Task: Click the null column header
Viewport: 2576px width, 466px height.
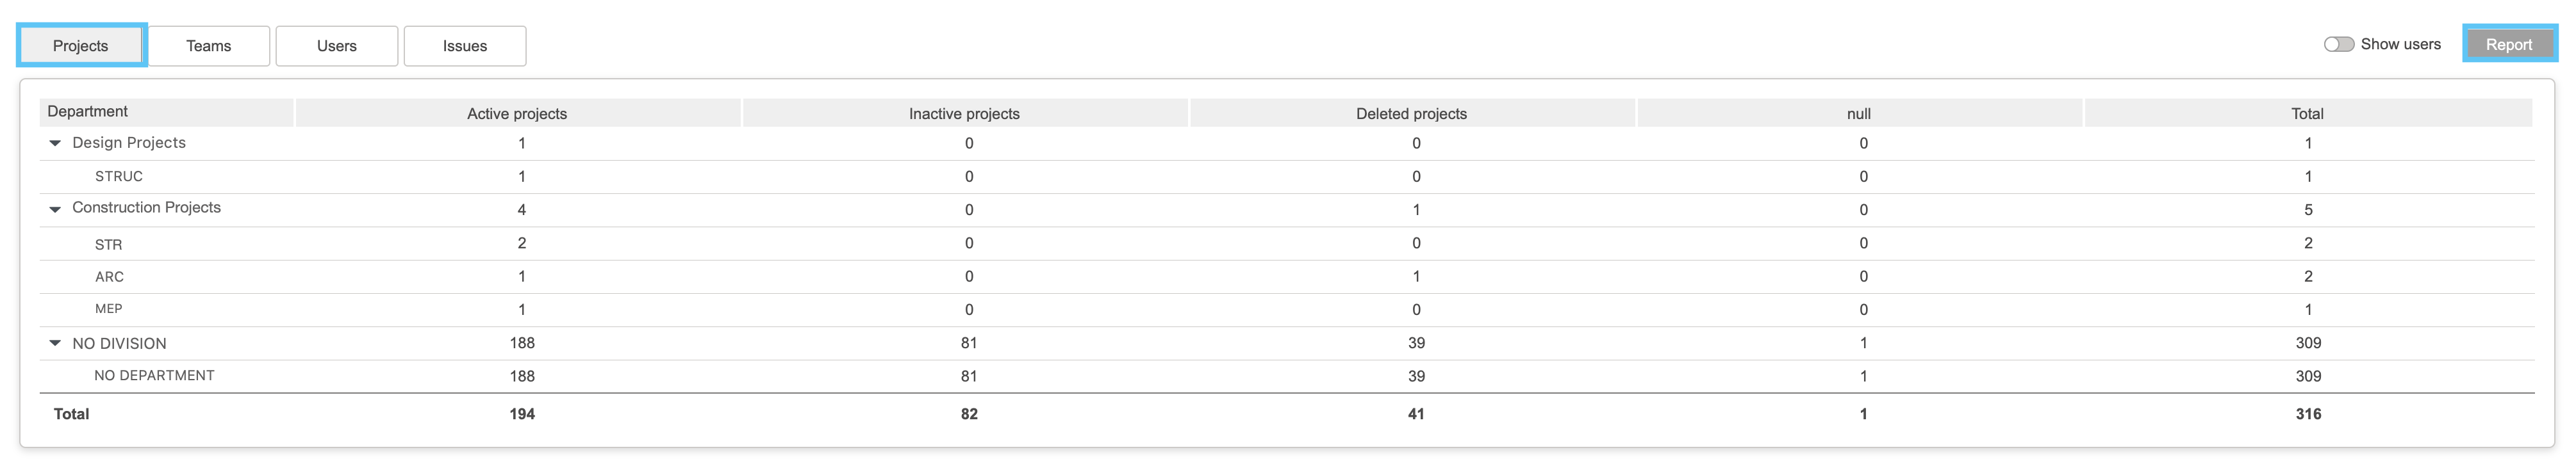Action: 1858,113
